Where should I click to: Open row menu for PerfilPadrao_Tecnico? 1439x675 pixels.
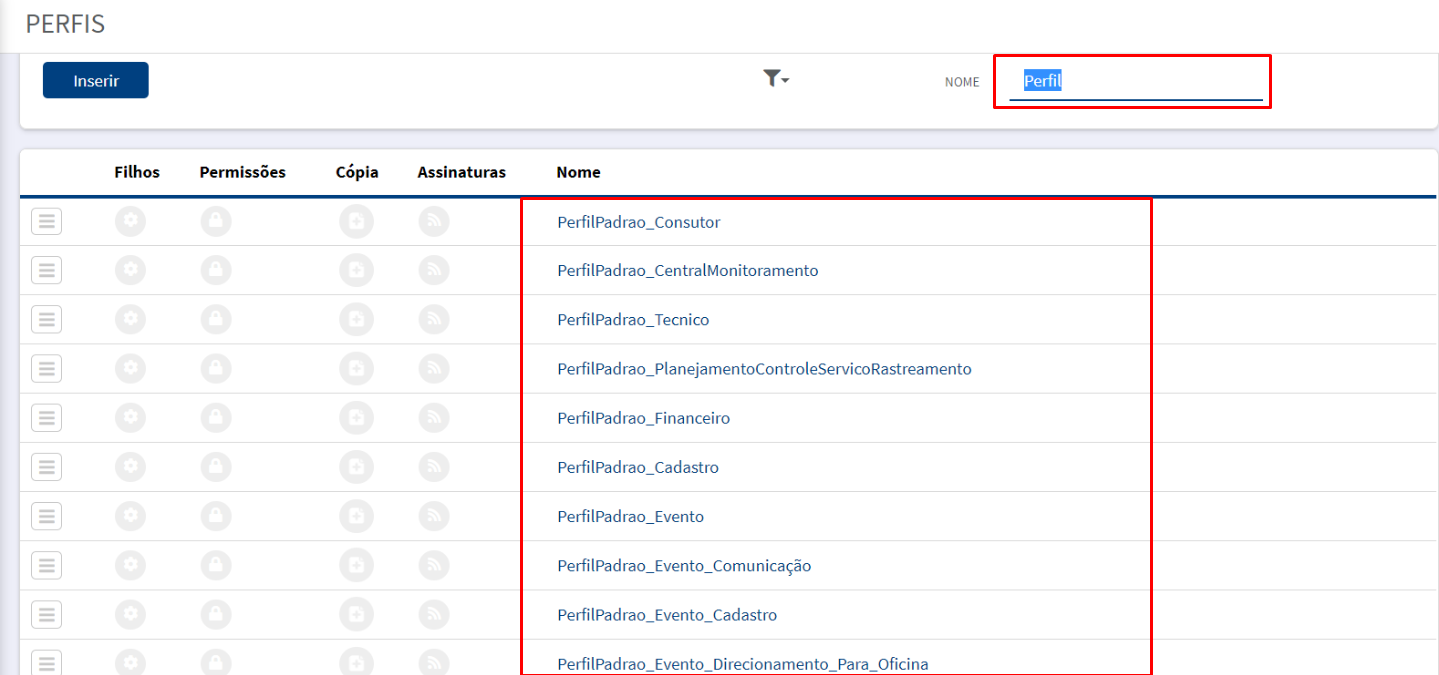(46, 319)
